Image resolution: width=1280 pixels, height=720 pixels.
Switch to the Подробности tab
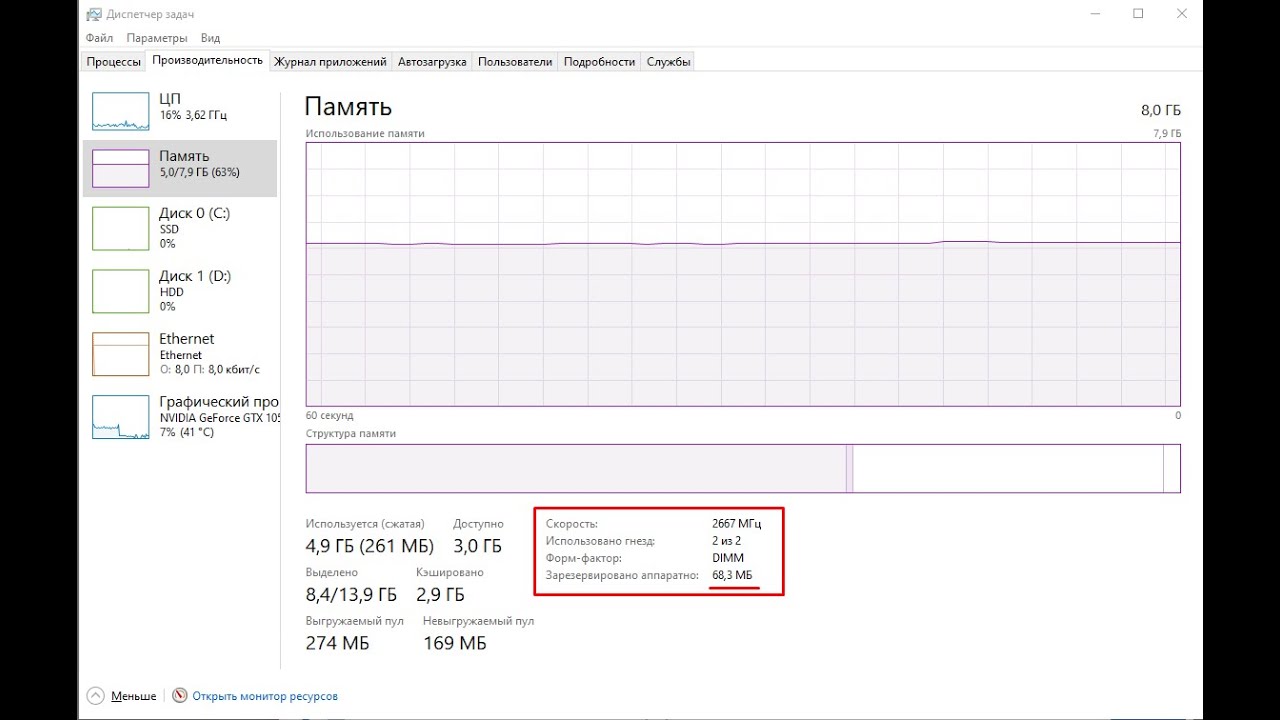tap(599, 62)
